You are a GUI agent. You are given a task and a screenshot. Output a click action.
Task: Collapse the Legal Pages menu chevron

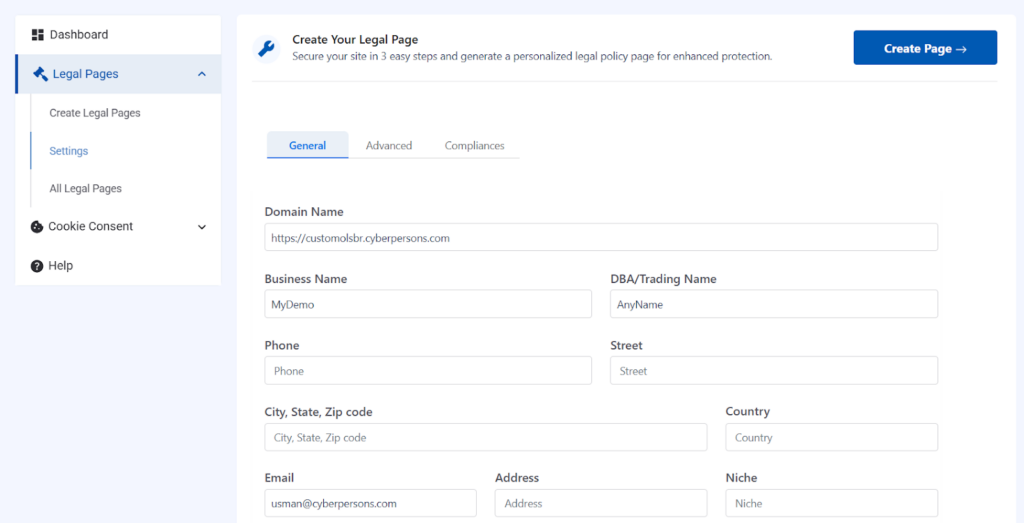pos(202,74)
